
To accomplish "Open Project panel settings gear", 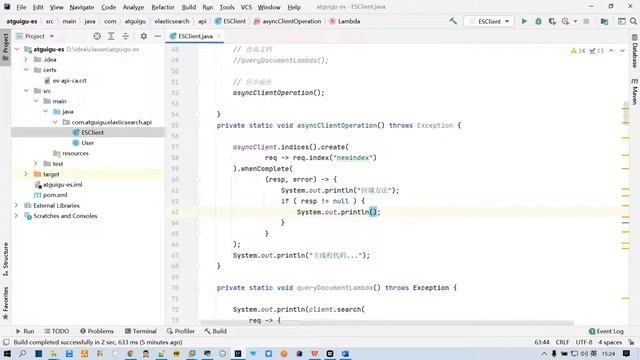I will pos(144,36).
